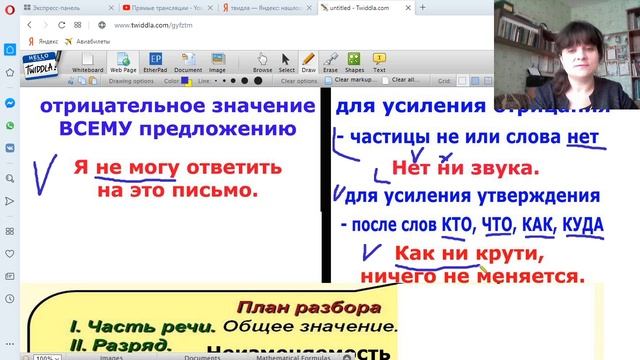Open the Авиабилеты bookmark
Image resolution: width=640 pixels, height=360 pixels.
pos(88,41)
